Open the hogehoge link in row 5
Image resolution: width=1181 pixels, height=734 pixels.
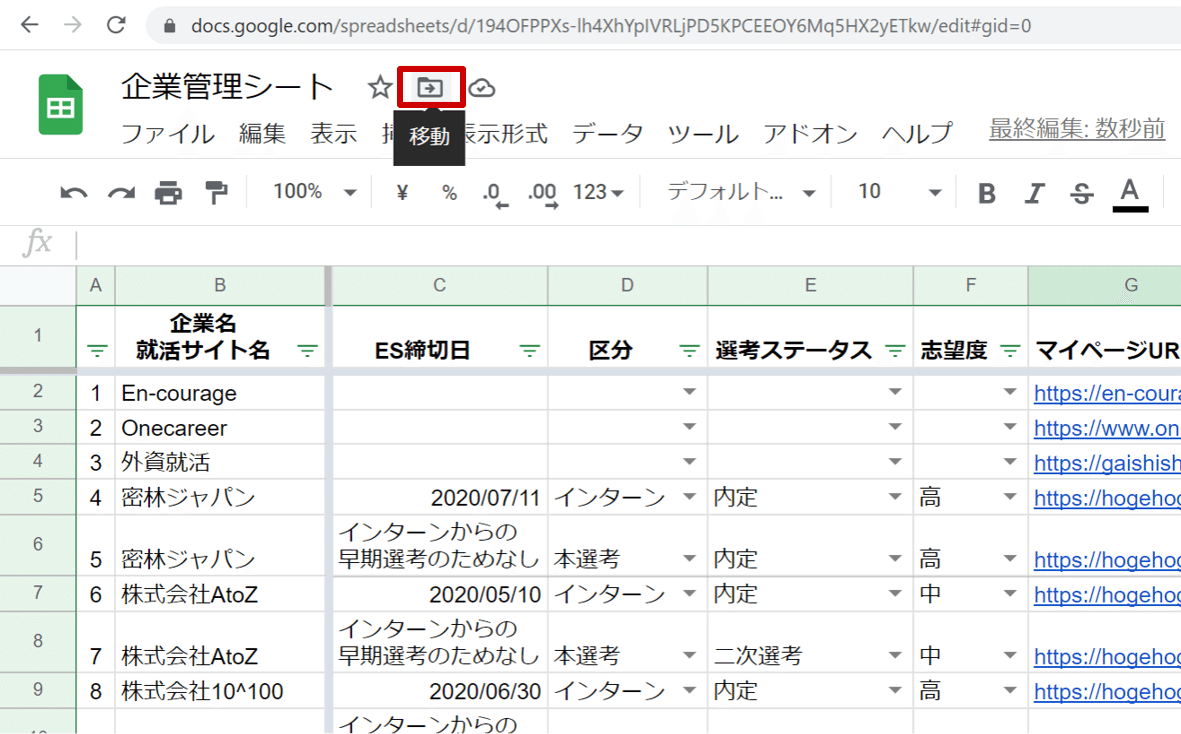click(x=1106, y=498)
